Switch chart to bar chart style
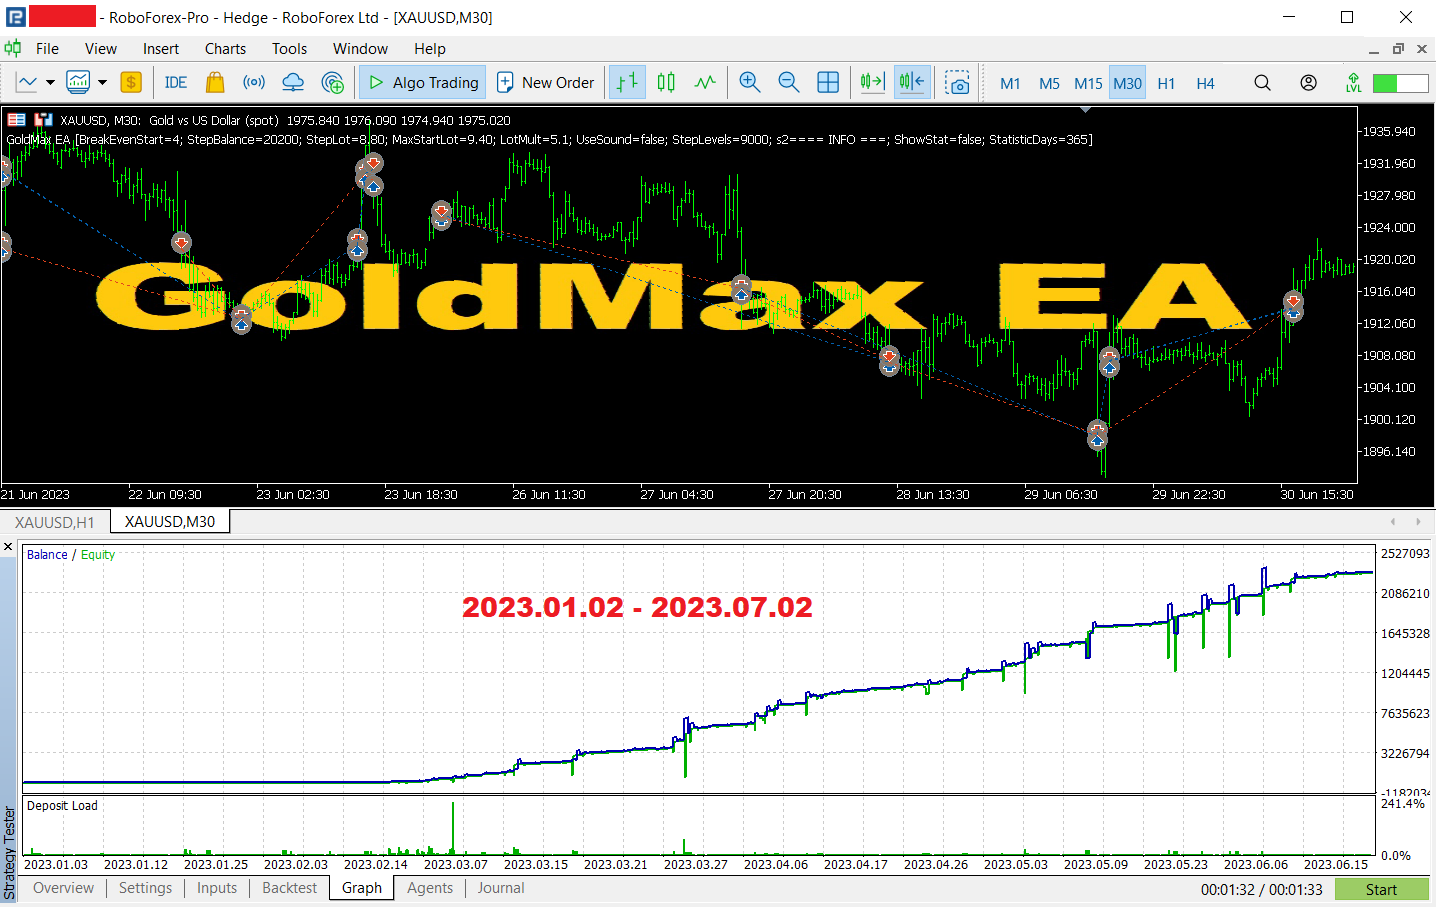Screen dimensions: 1436x907 627,83
